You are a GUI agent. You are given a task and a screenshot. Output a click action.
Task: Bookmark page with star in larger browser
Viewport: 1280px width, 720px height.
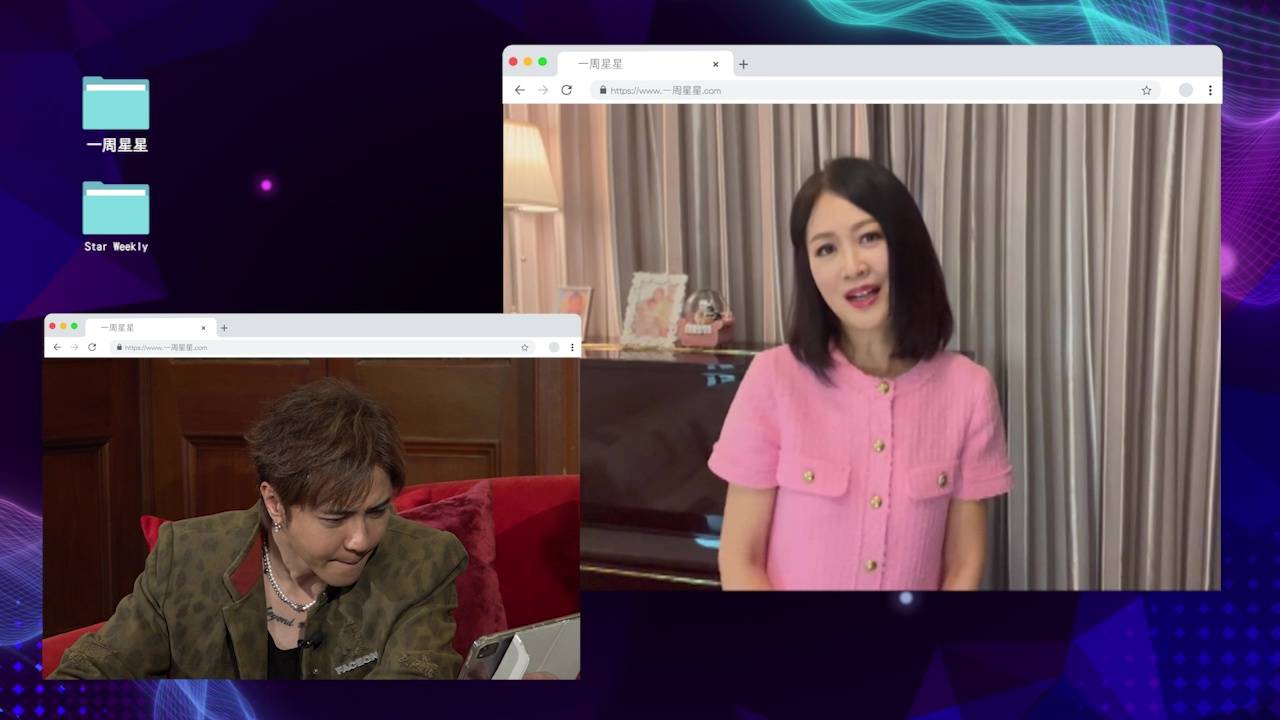tap(1146, 90)
